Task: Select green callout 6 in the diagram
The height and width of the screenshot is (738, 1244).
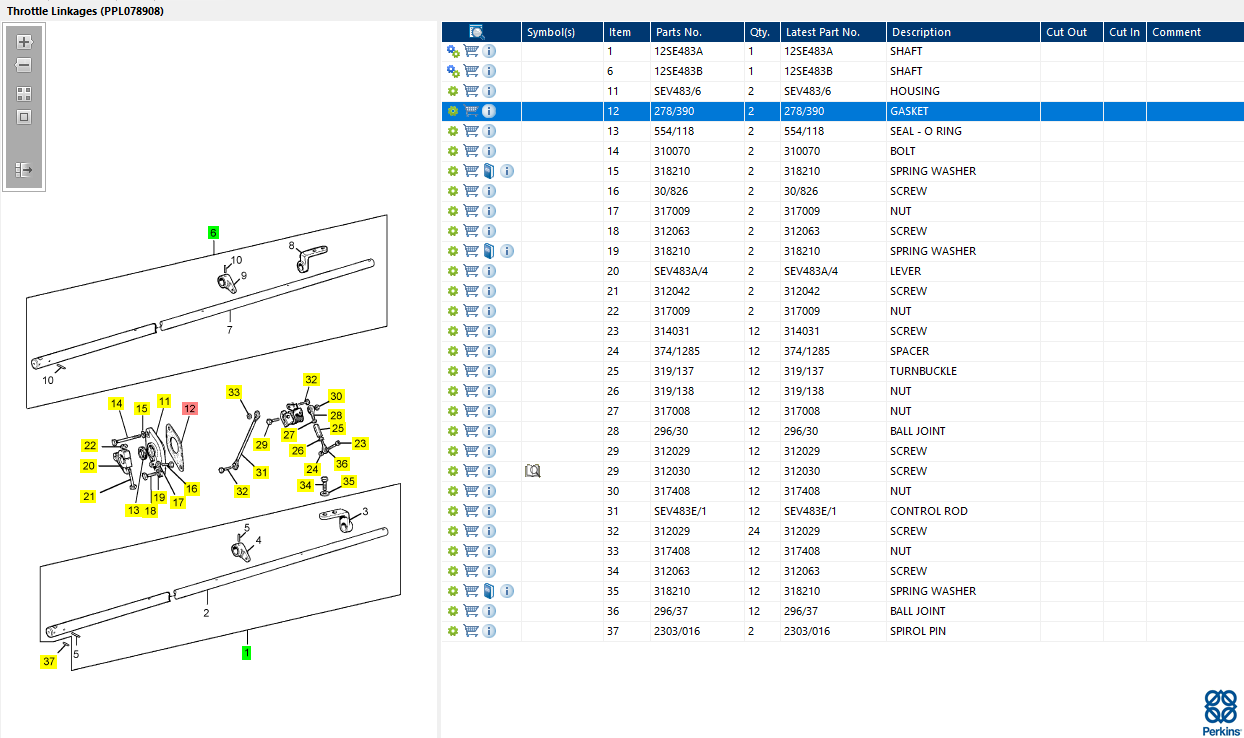Action: pyautogui.click(x=213, y=232)
